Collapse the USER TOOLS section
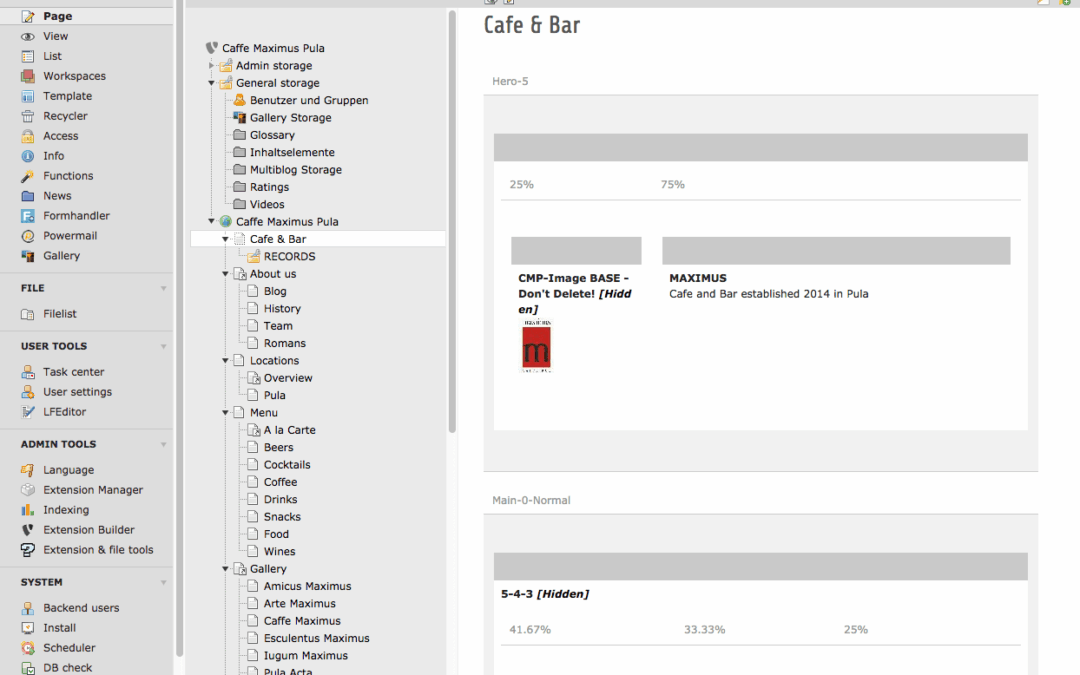The height and width of the screenshot is (675, 1080). (x=163, y=346)
